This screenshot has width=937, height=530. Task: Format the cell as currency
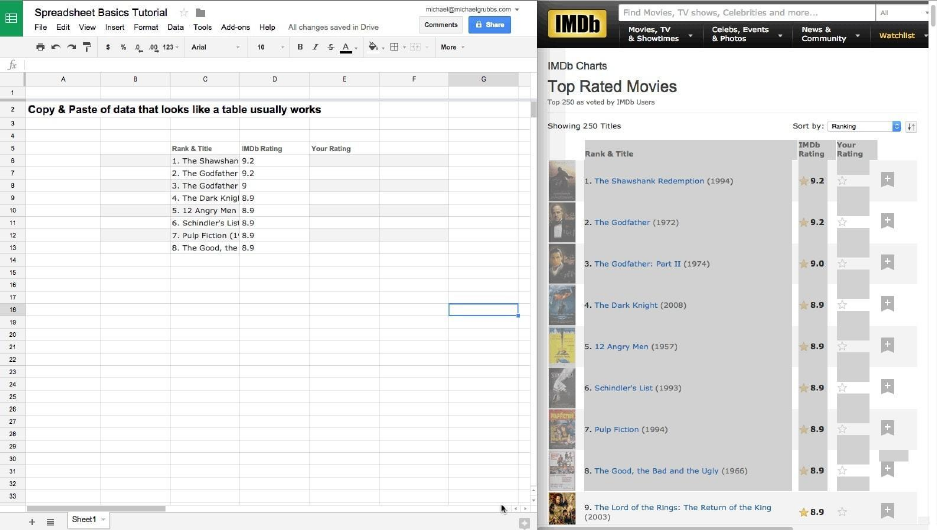(x=108, y=47)
